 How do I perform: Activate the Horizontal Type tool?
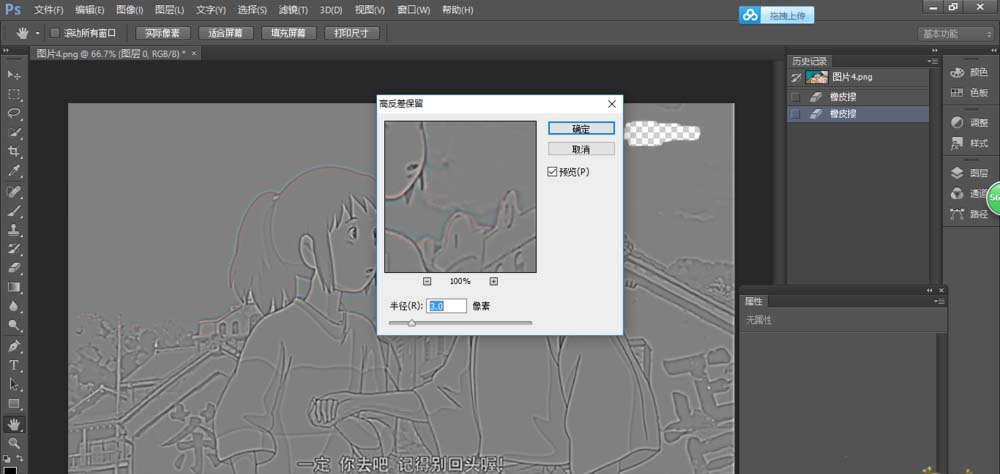(14, 365)
